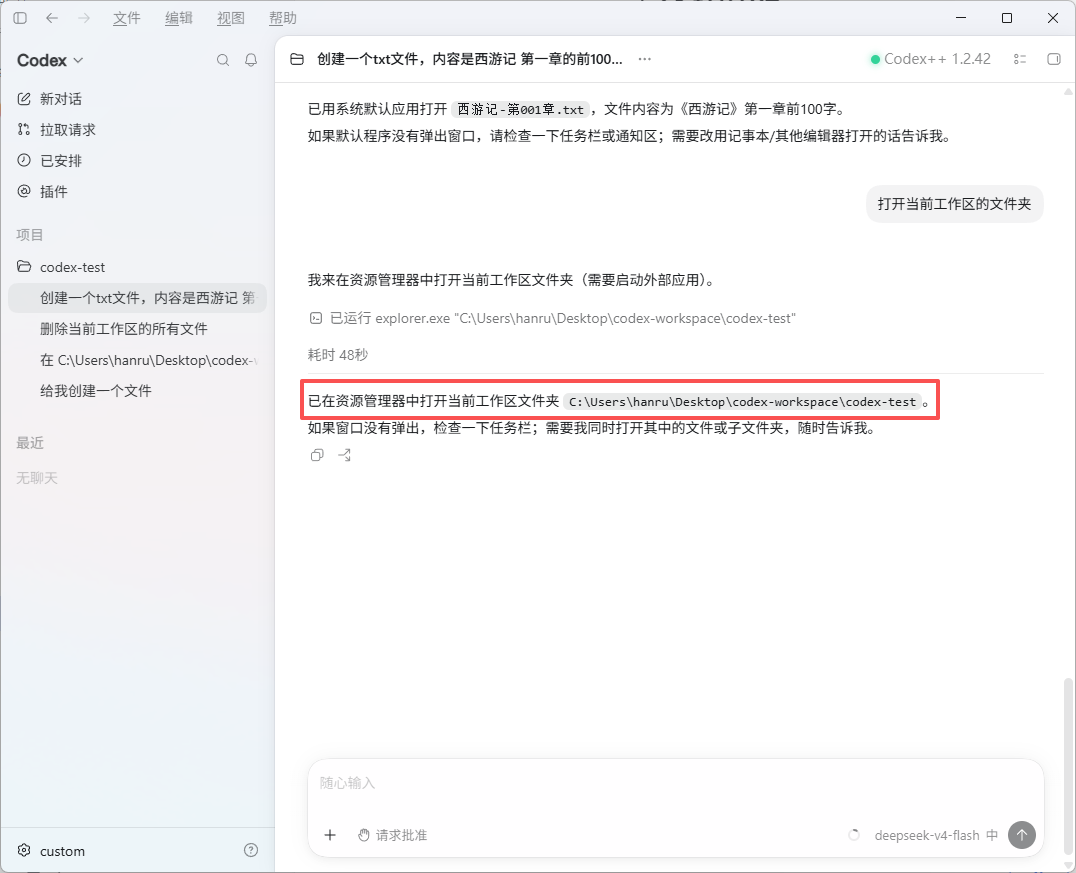Viewport: 1076px width, 873px height.
Task: Click the 西游记-第001章.txt file reference
Action: click(x=521, y=109)
